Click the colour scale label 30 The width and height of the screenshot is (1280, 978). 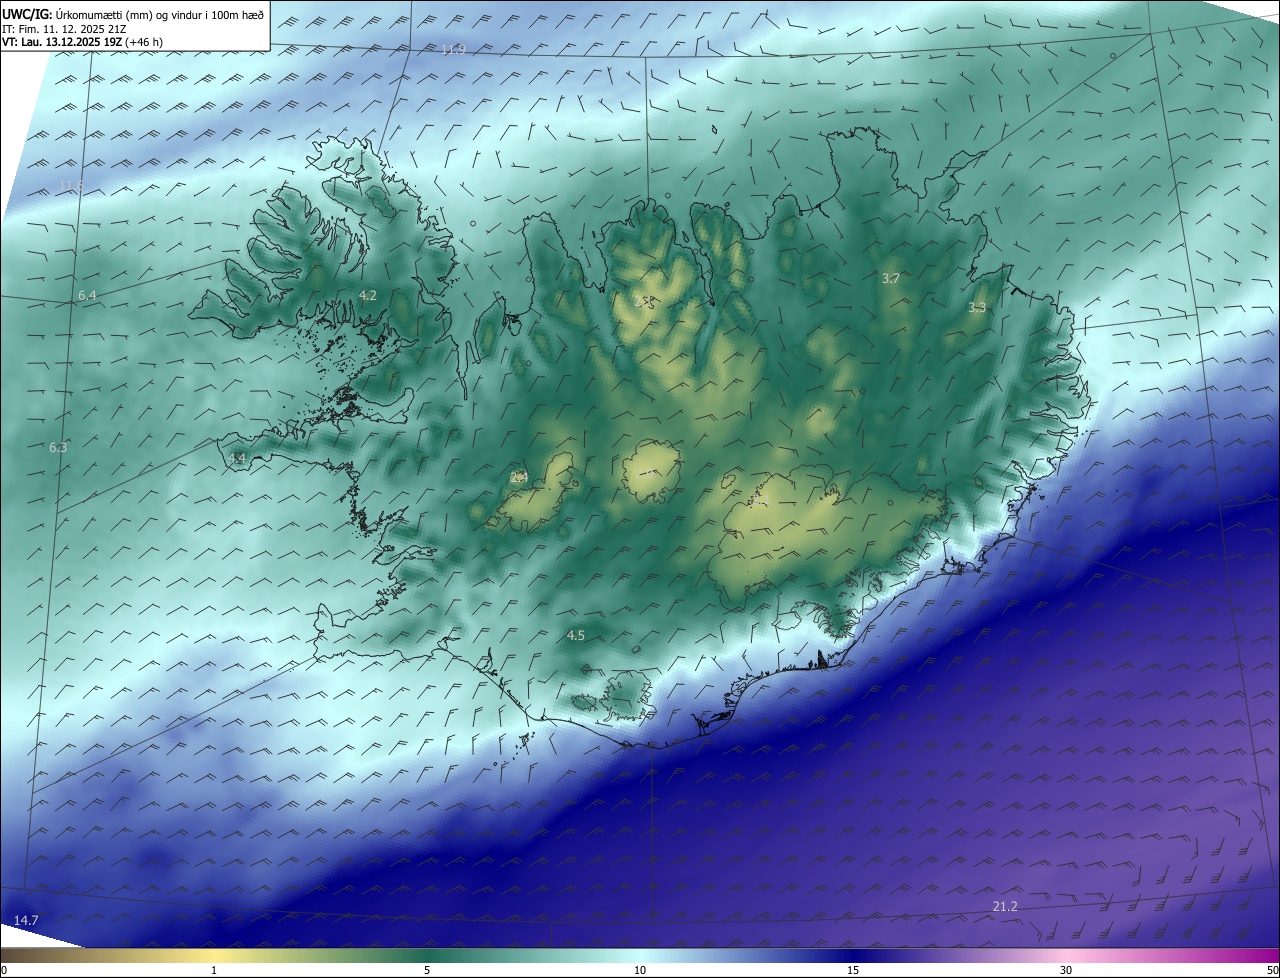[1066, 970]
